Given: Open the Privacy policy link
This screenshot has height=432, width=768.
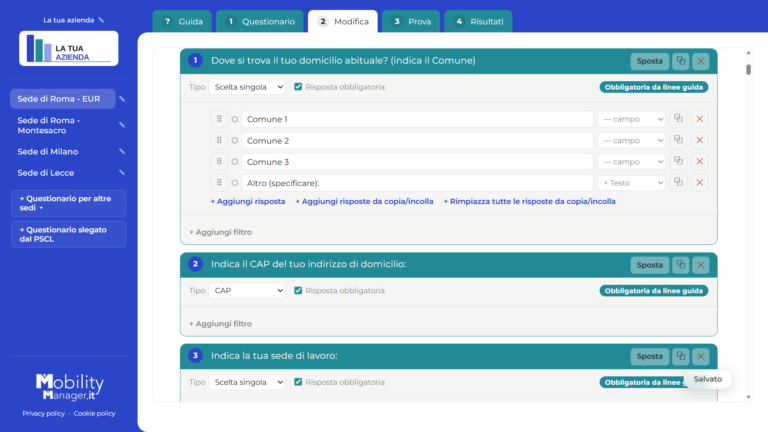Looking at the screenshot, I should tap(44, 413).
